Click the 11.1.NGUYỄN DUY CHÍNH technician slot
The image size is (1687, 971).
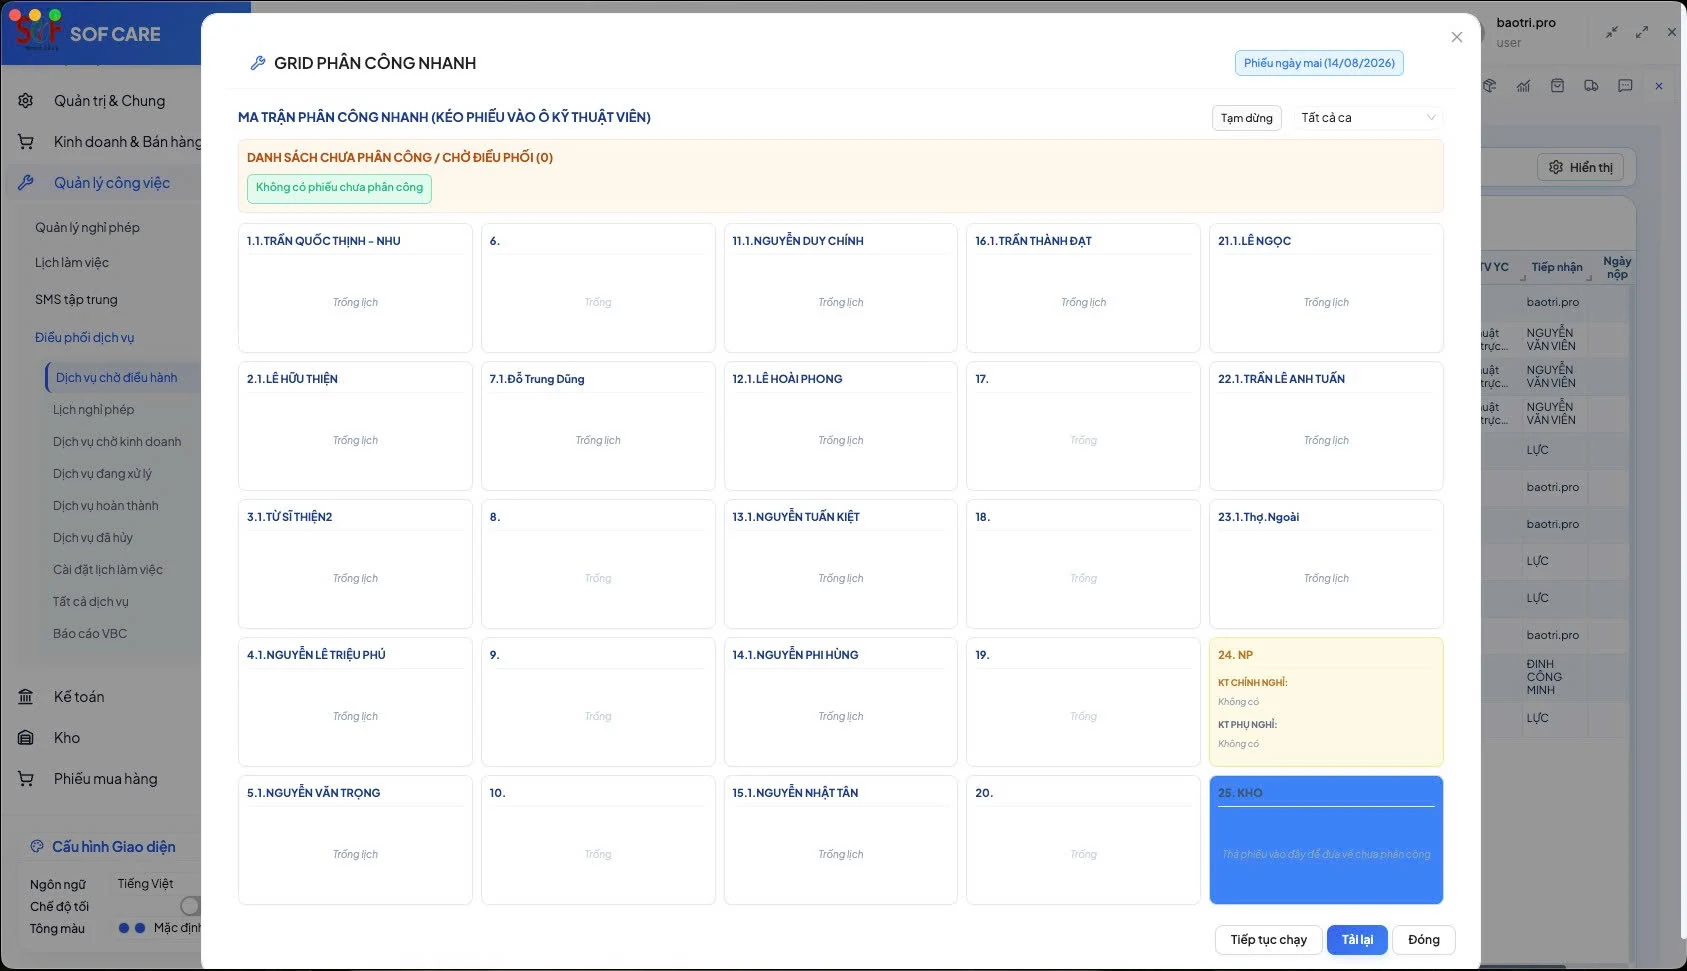click(x=840, y=288)
